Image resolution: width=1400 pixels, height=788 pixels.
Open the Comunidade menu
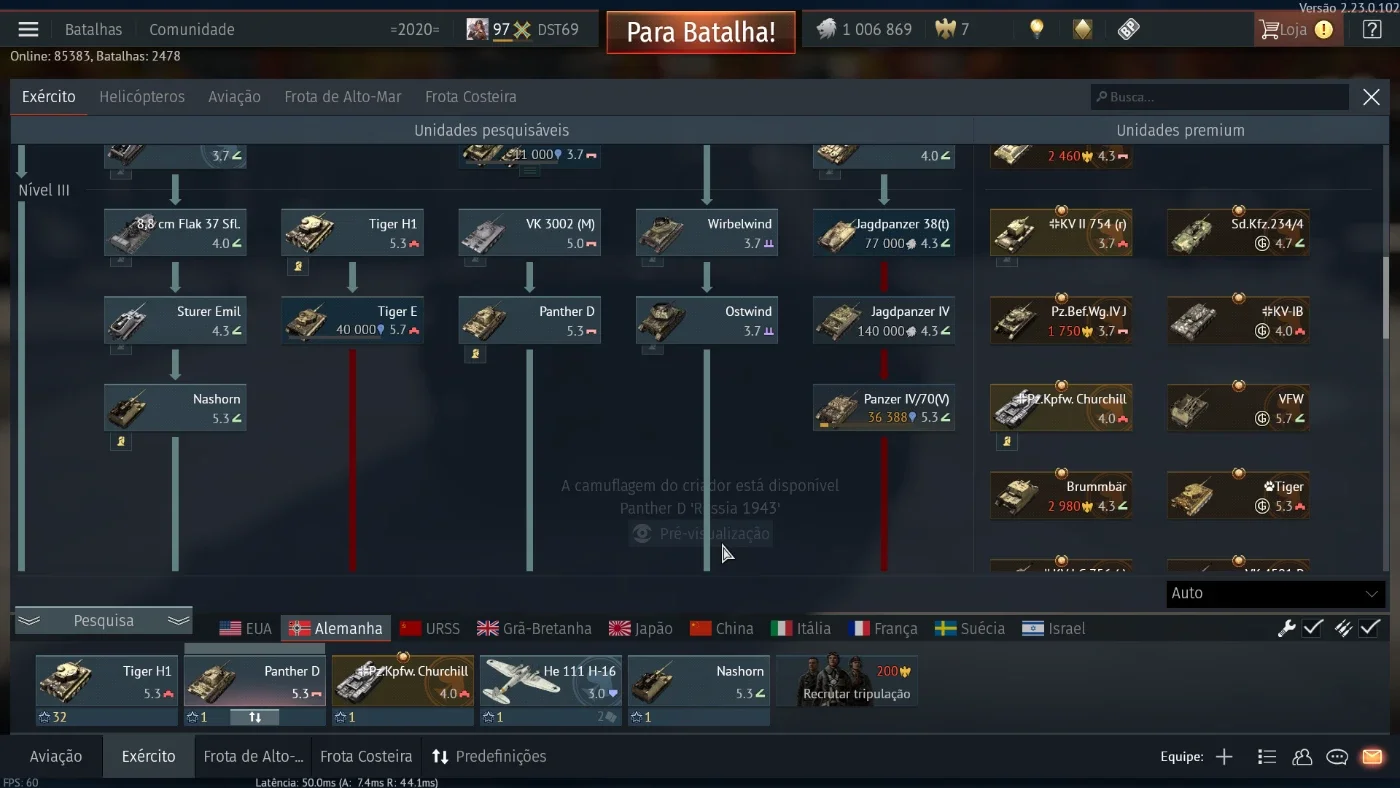pyautogui.click(x=192, y=30)
